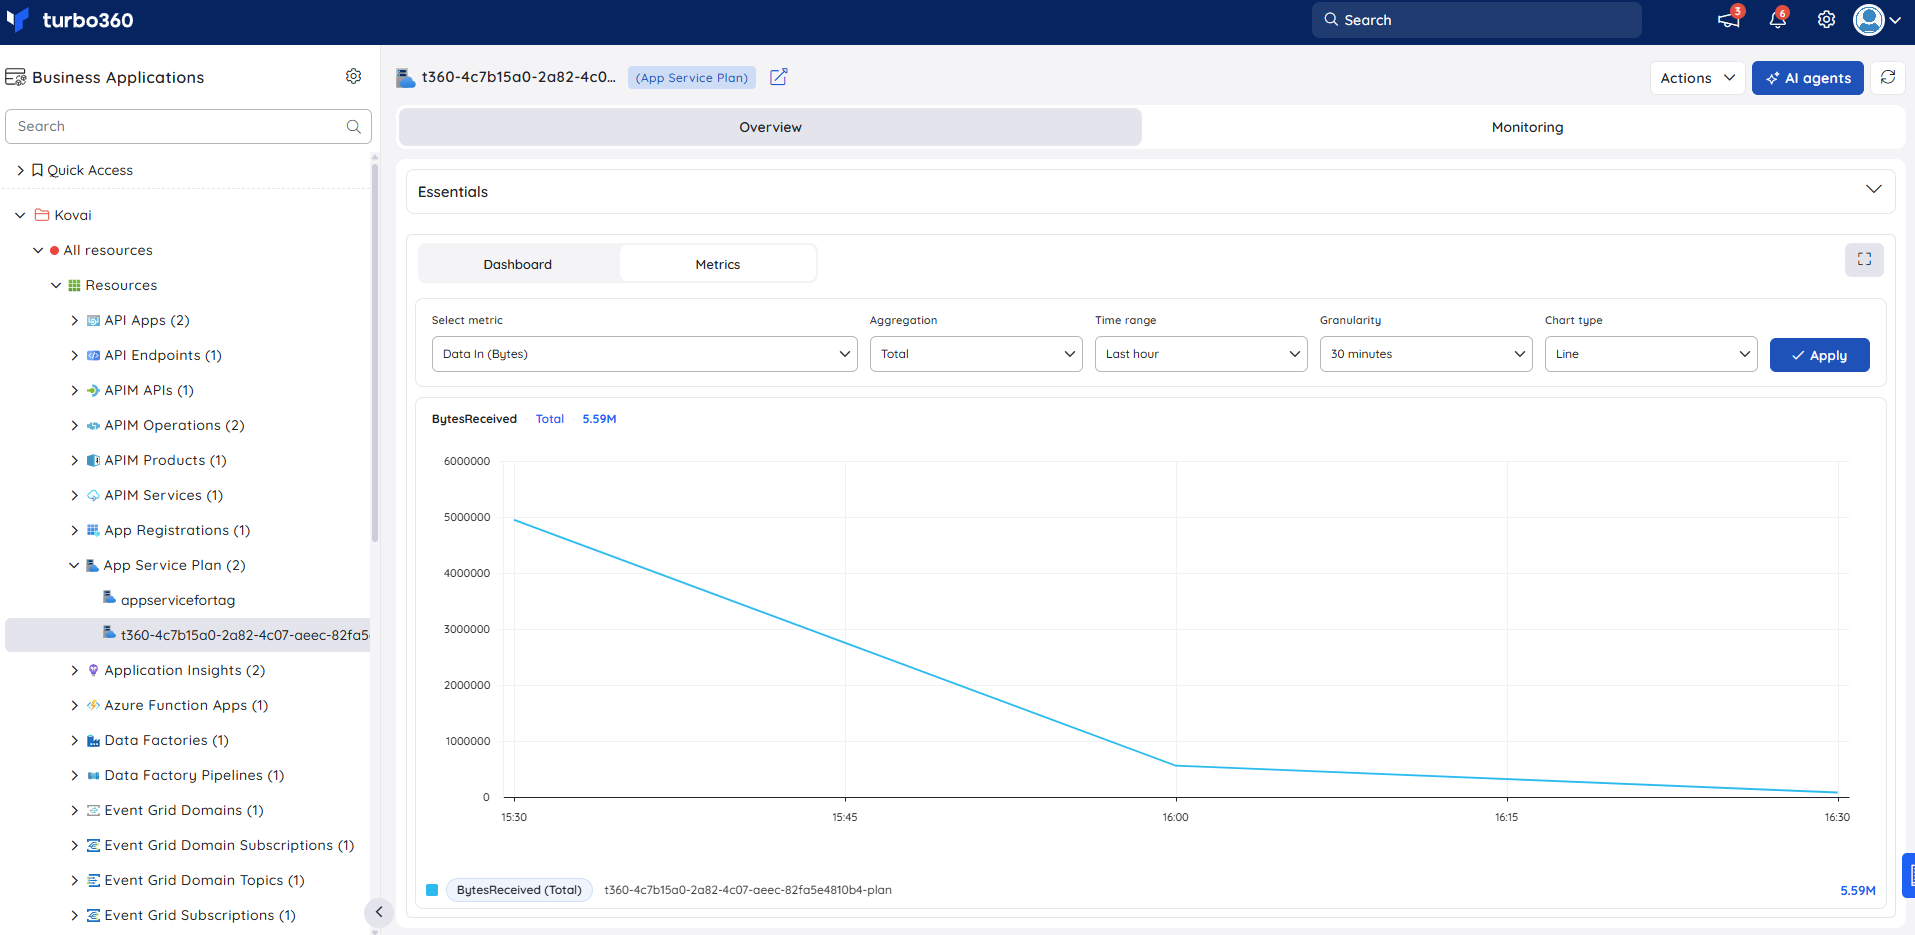
Task: Click the Apply button
Action: tap(1819, 355)
